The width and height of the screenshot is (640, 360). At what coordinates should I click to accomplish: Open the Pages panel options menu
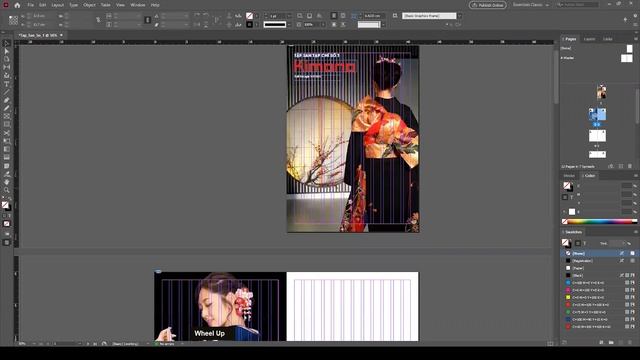coord(636,39)
